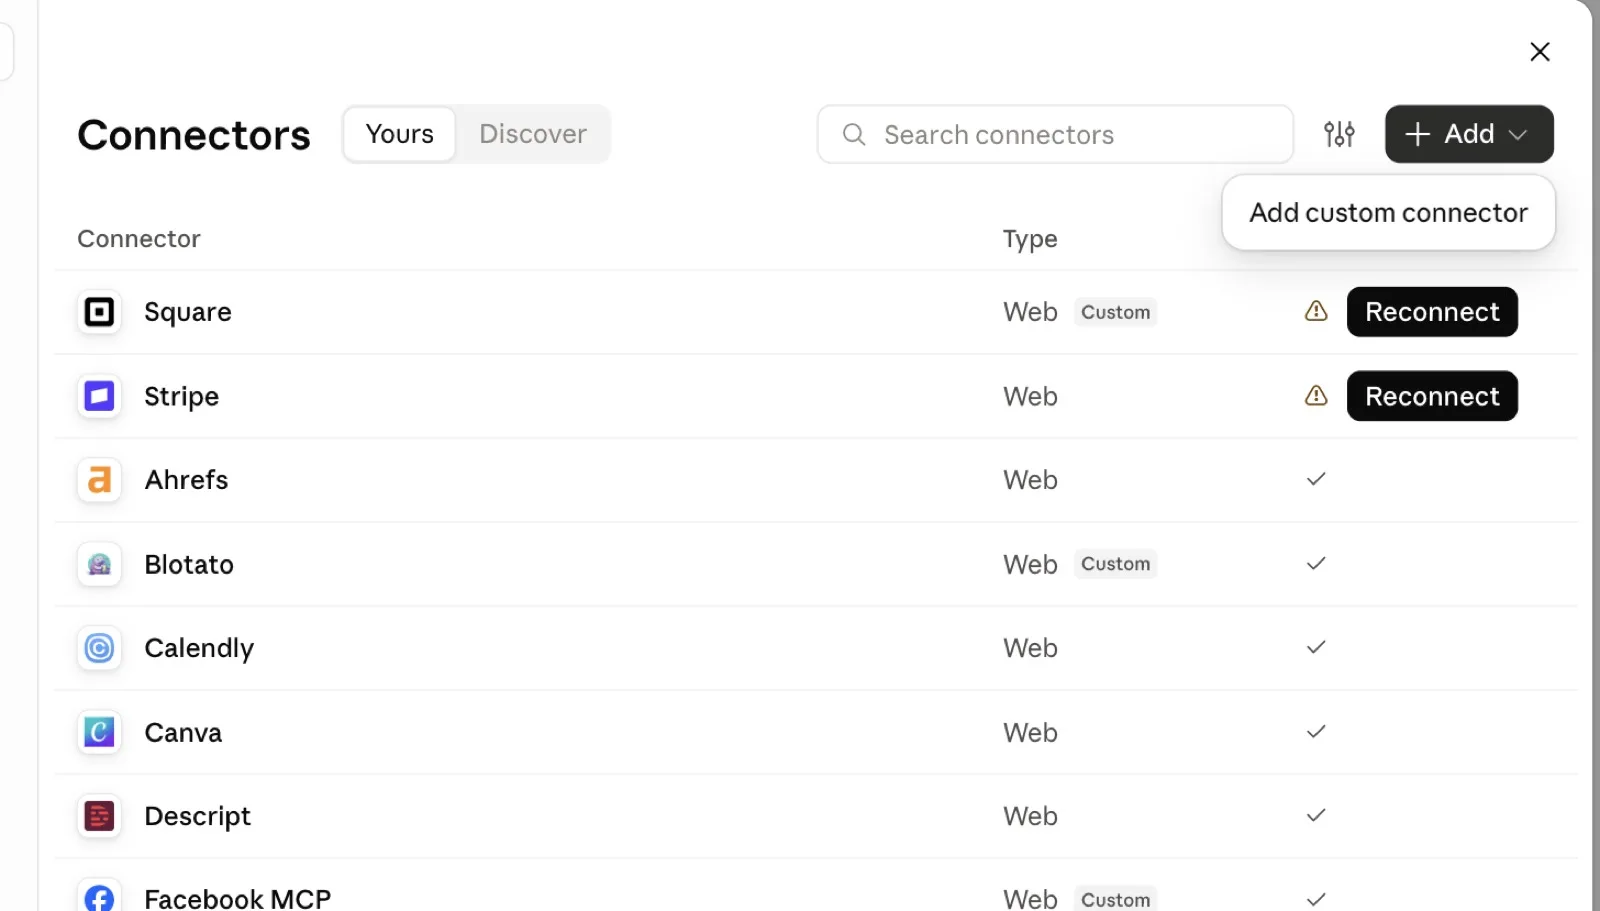Click the Blotato connector icon
Viewport: 1600px width, 911px height.
pos(99,564)
